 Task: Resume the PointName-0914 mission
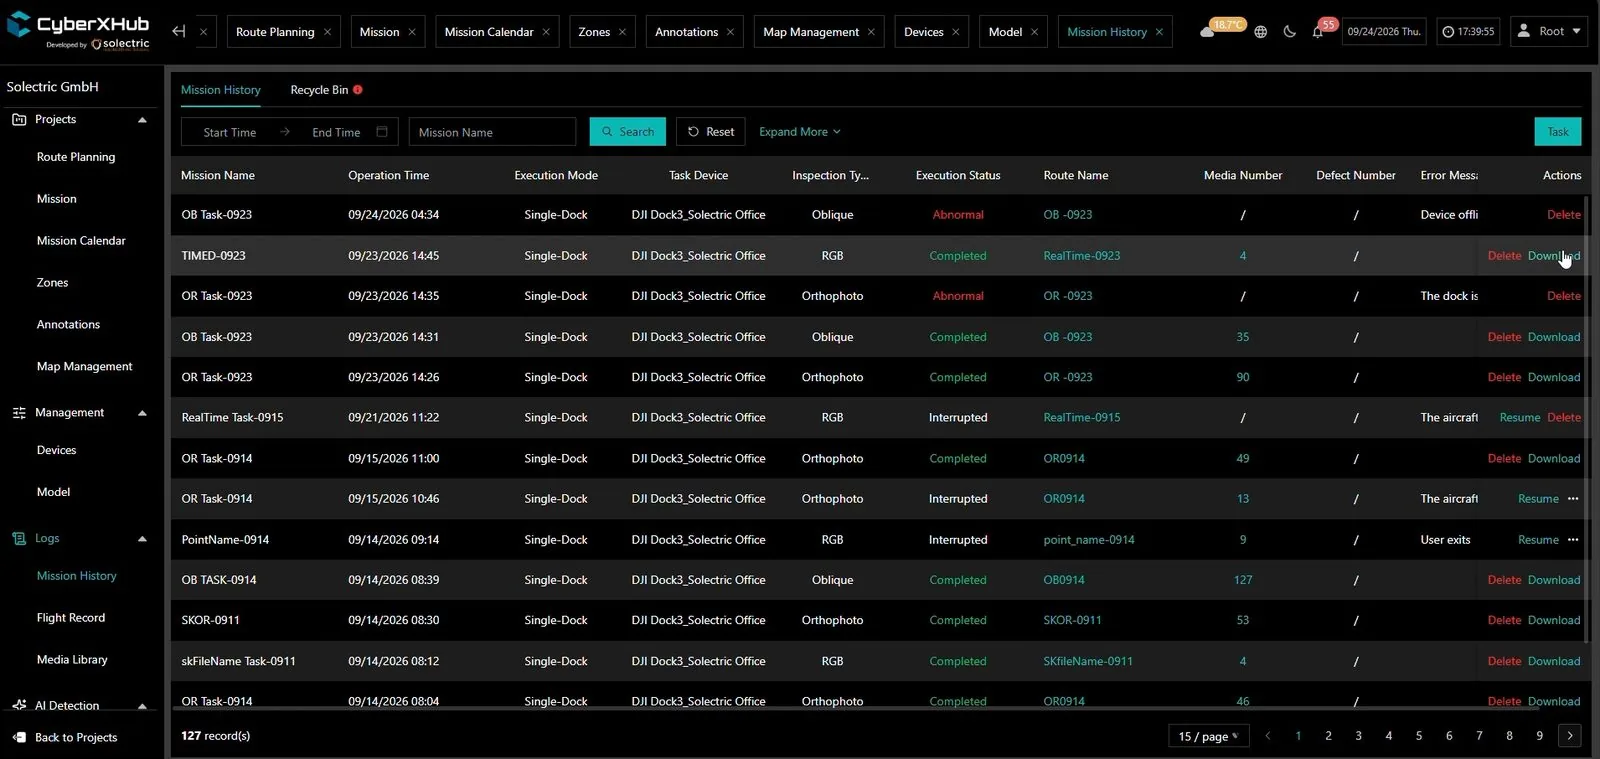click(x=1538, y=540)
